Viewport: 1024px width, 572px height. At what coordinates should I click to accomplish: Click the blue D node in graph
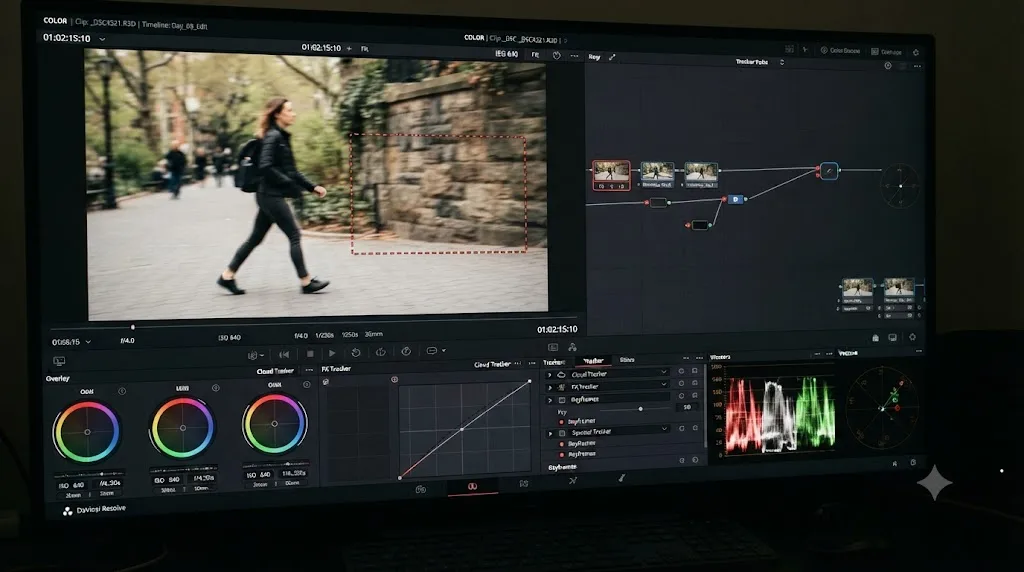(x=735, y=199)
